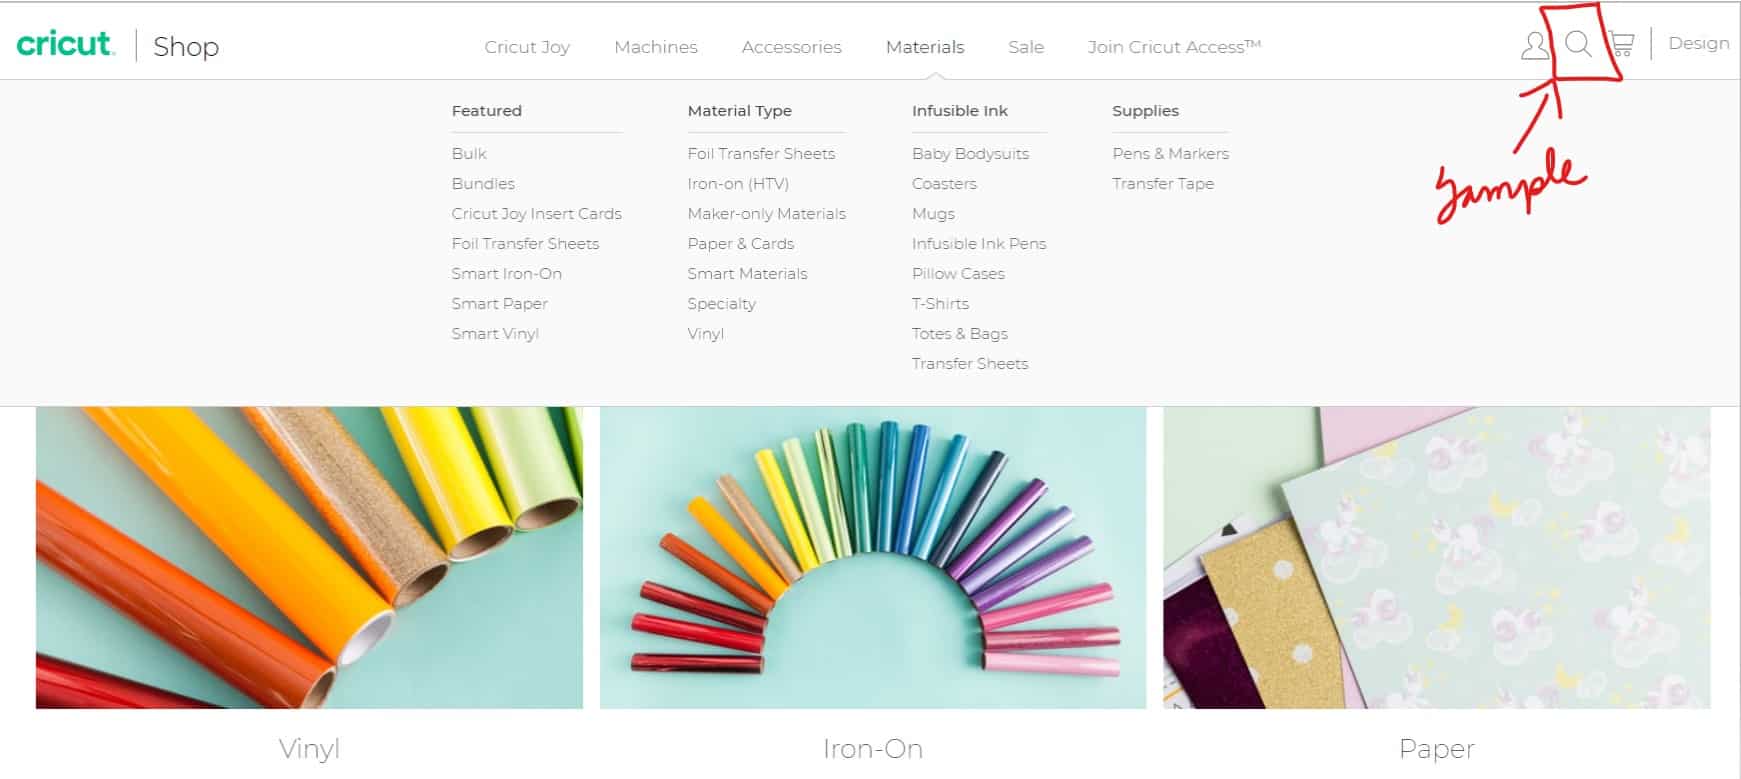This screenshot has width=1741, height=779.
Task: Select Smart Vinyl under Featured
Action: click(x=495, y=334)
